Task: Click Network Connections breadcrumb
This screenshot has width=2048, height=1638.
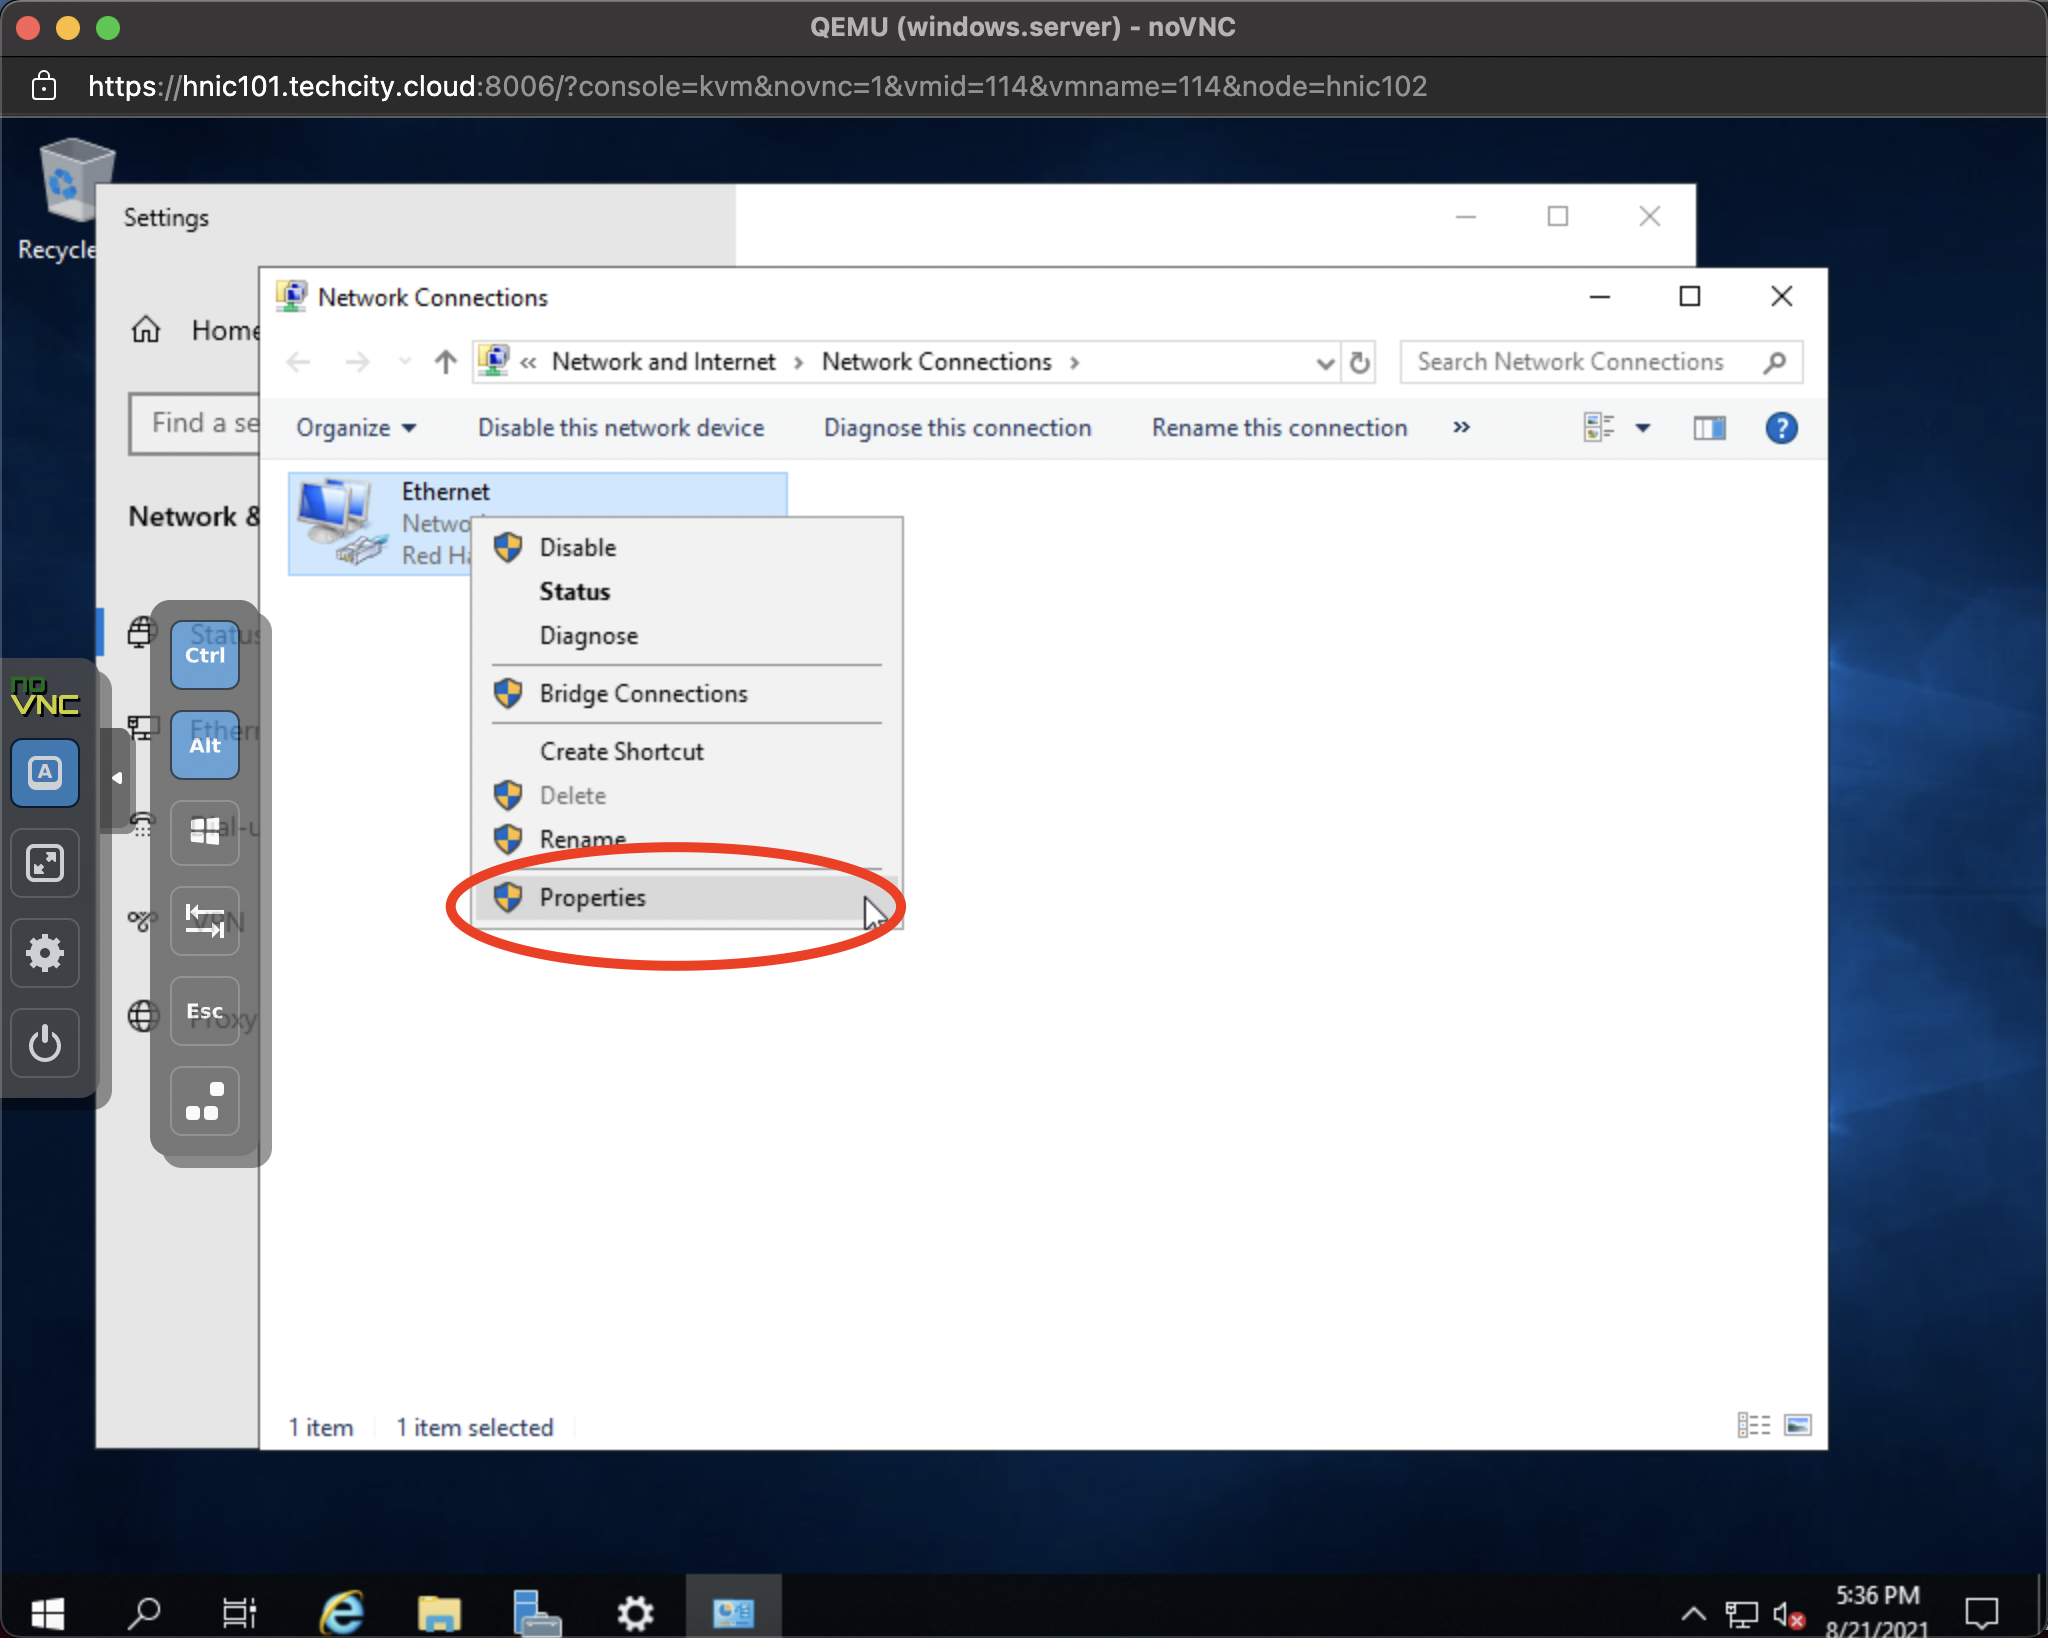Action: (x=937, y=362)
